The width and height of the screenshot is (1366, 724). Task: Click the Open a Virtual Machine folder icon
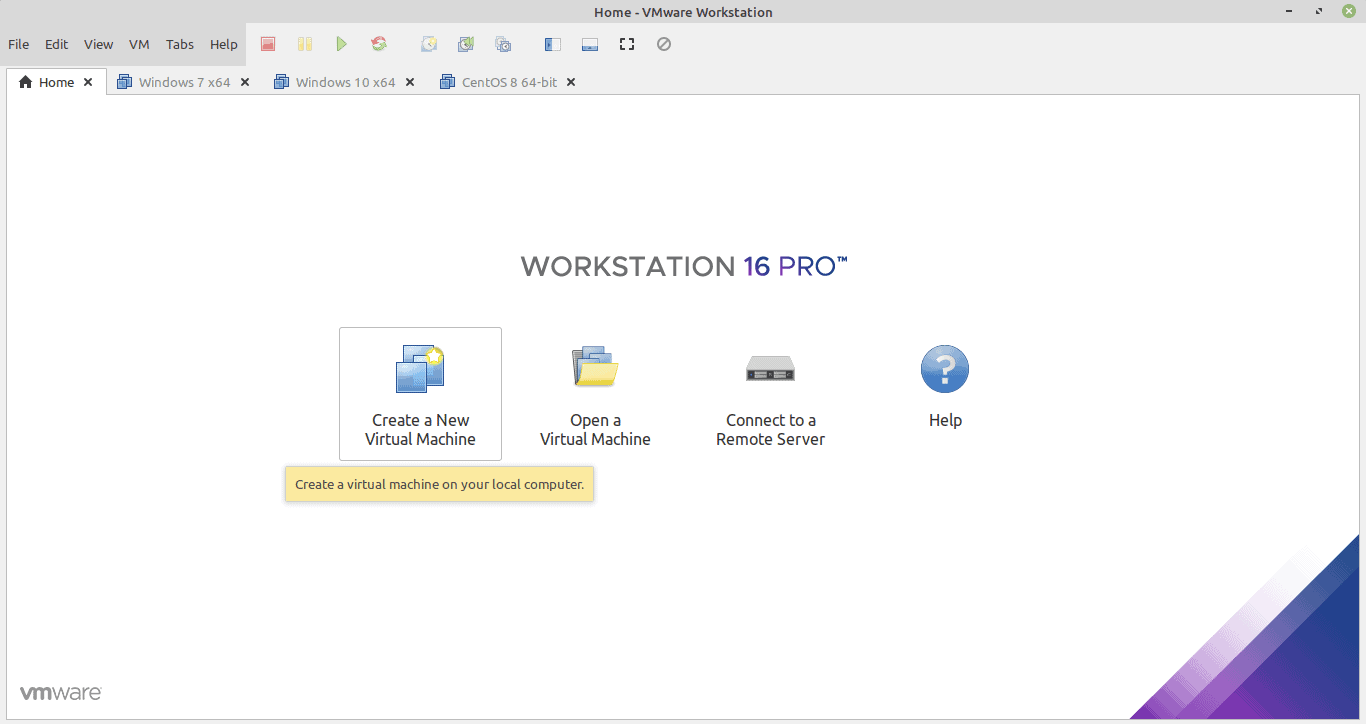pos(595,367)
